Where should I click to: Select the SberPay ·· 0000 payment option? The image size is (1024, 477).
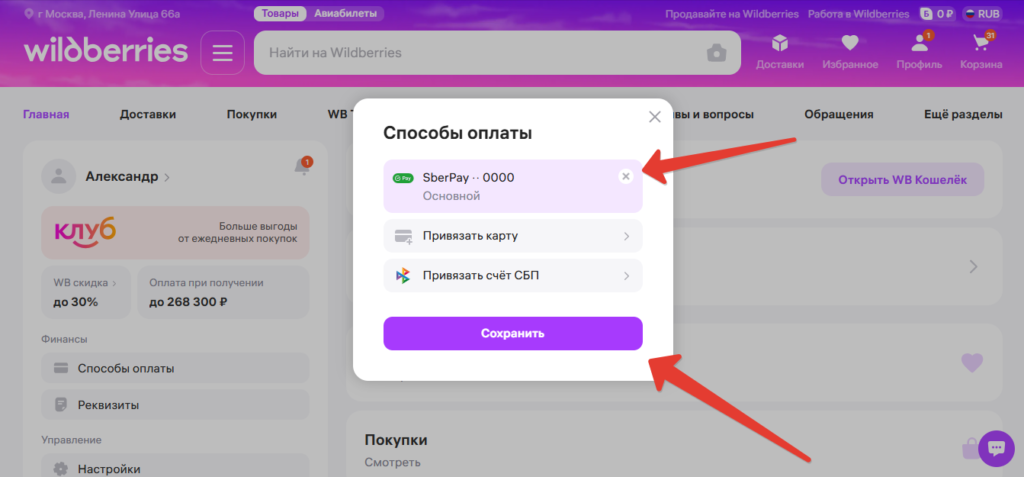click(513, 186)
